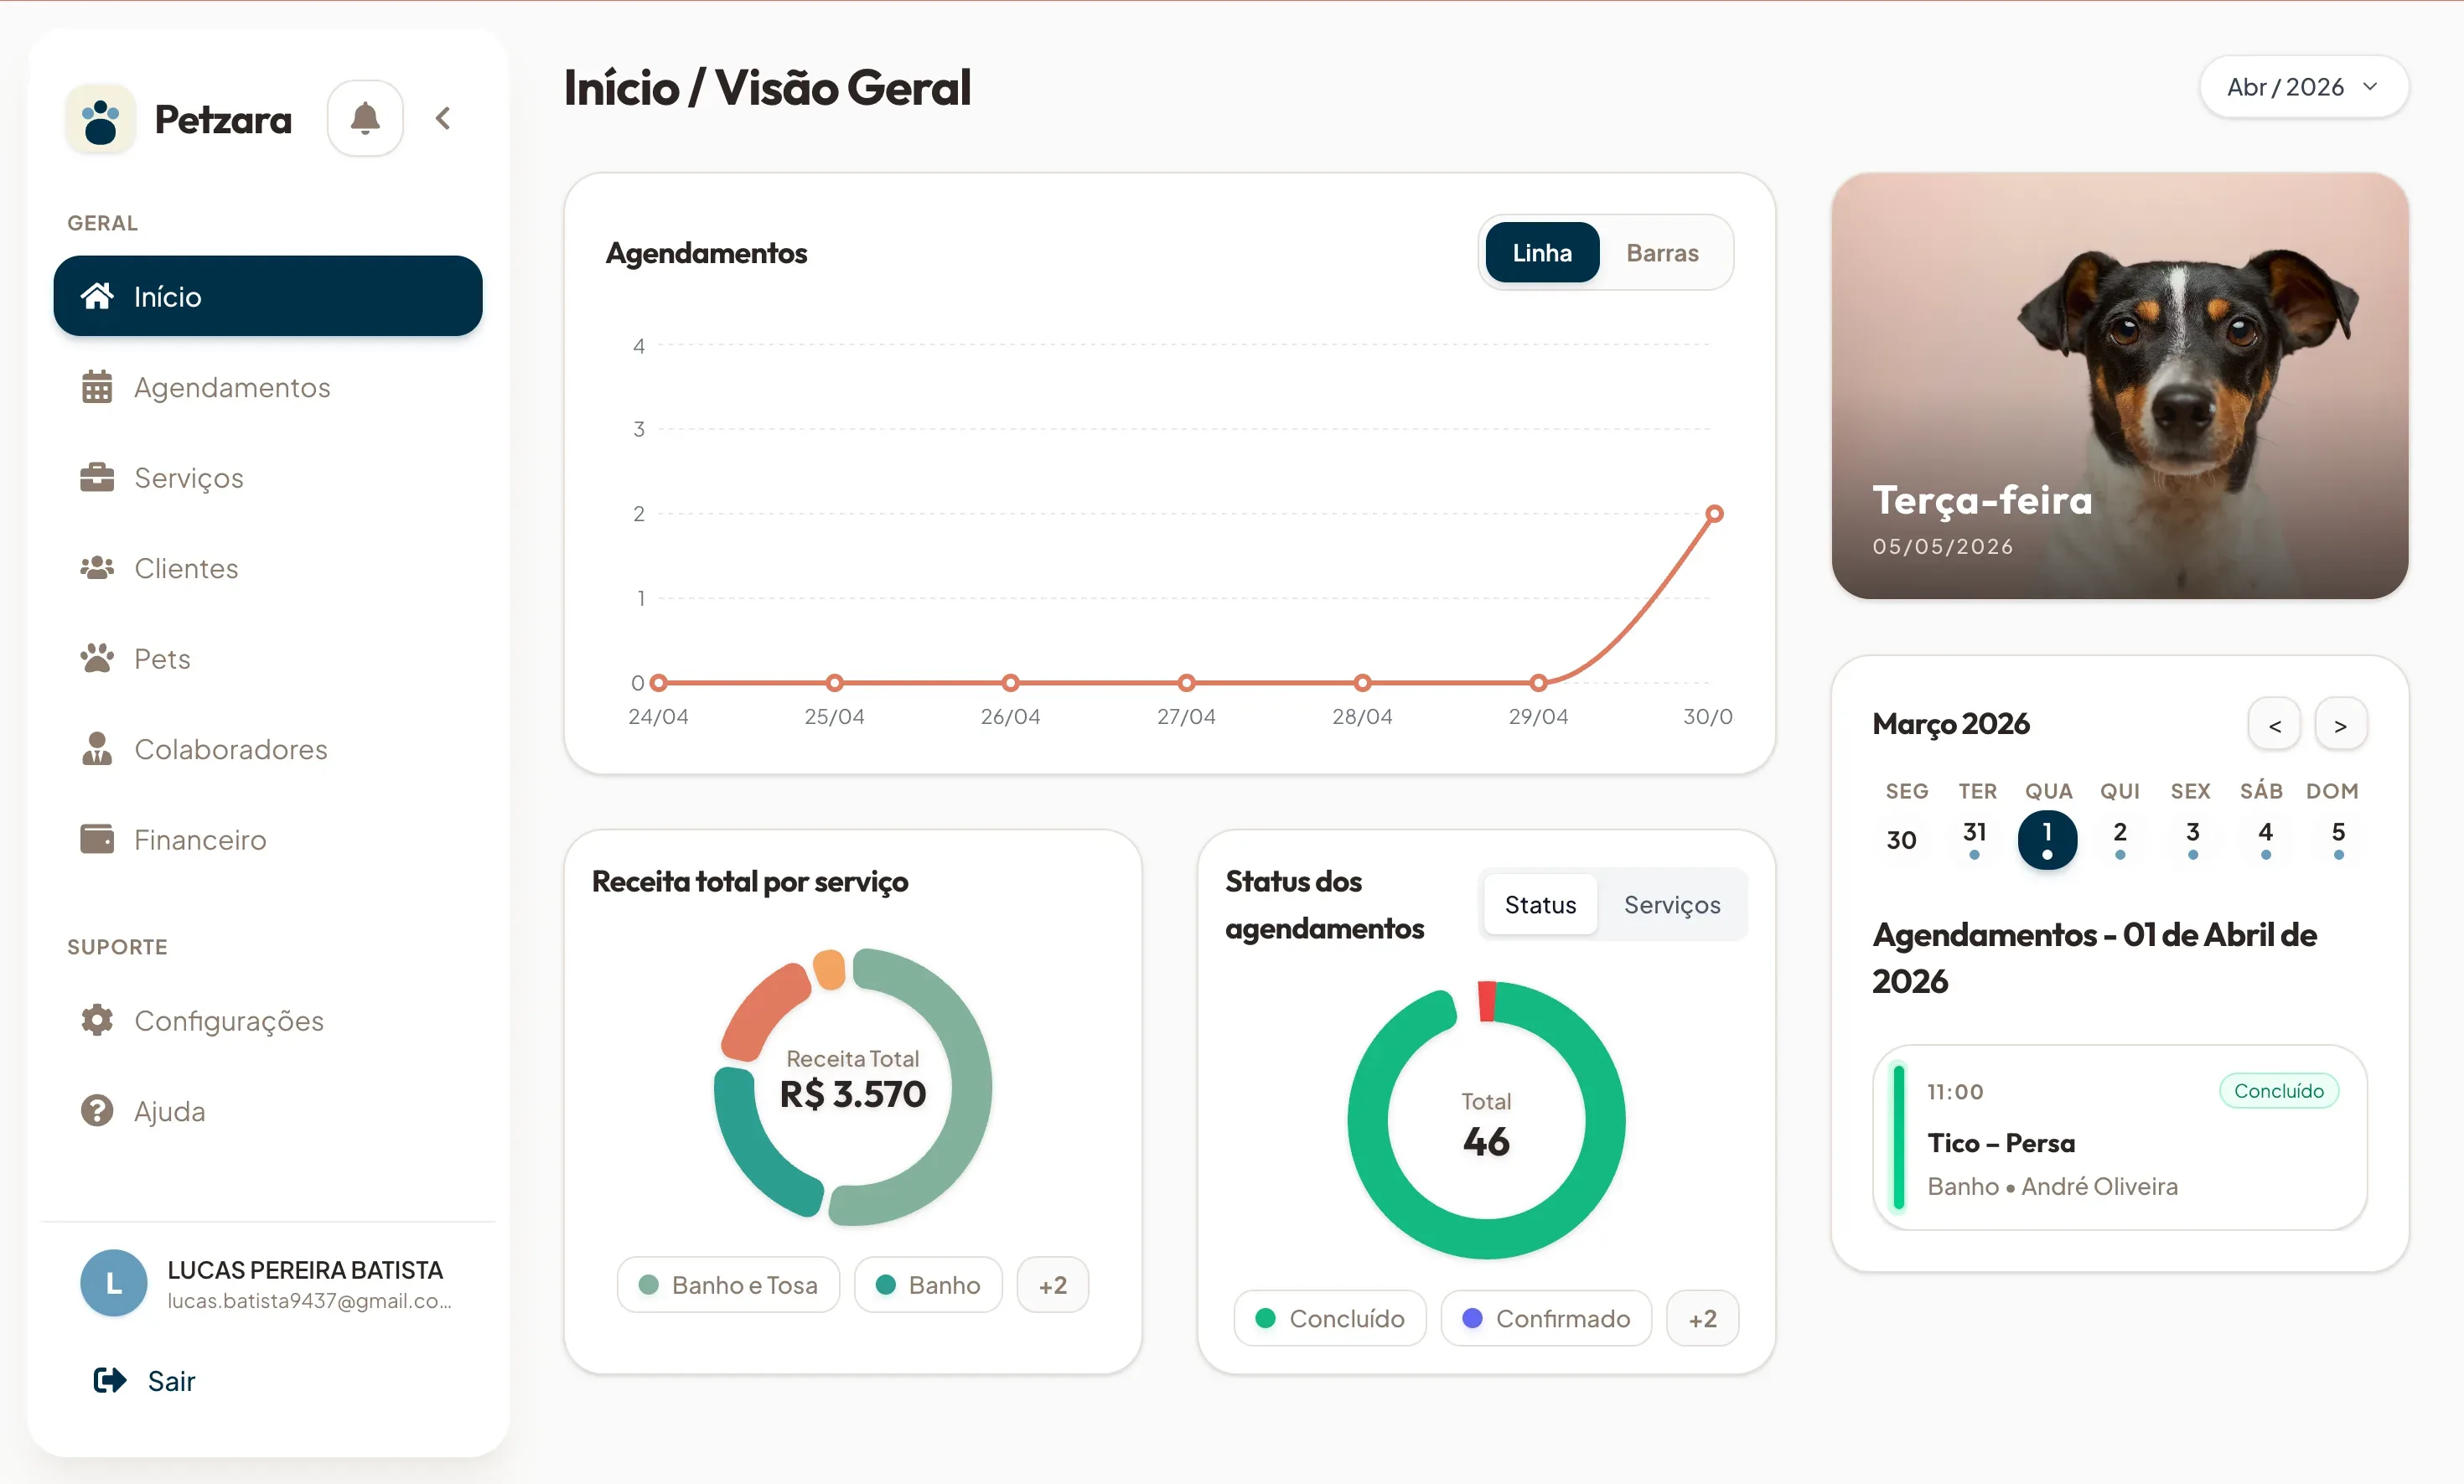
Task: Click the Sair logout icon
Action: [110, 1380]
